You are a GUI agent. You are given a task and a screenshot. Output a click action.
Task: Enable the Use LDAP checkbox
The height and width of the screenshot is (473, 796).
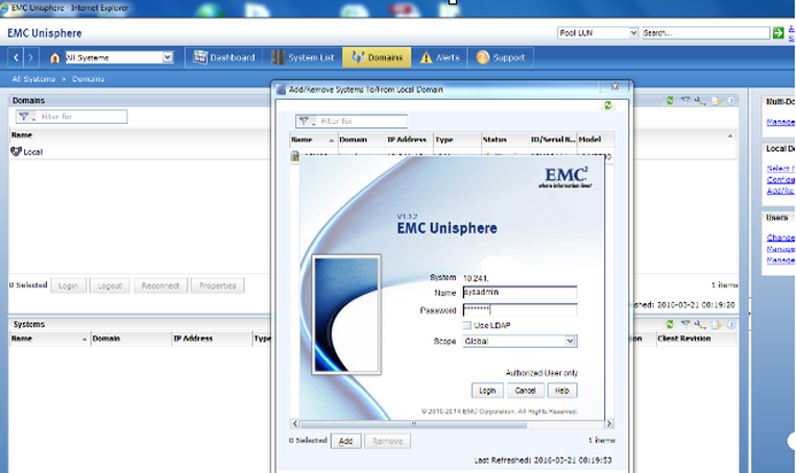(x=467, y=325)
